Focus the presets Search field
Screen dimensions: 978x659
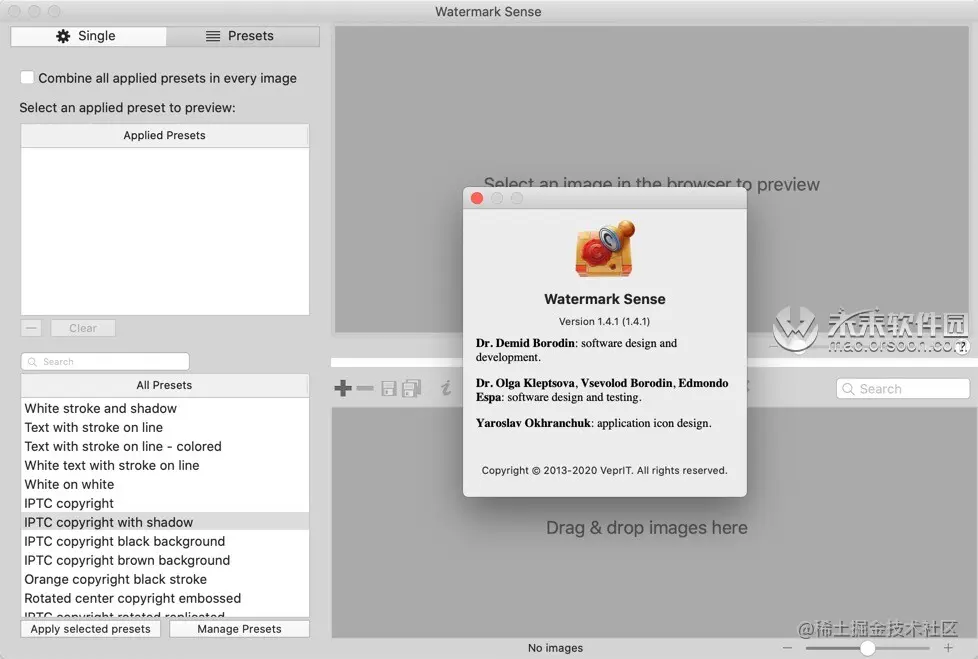[x=105, y=362]
